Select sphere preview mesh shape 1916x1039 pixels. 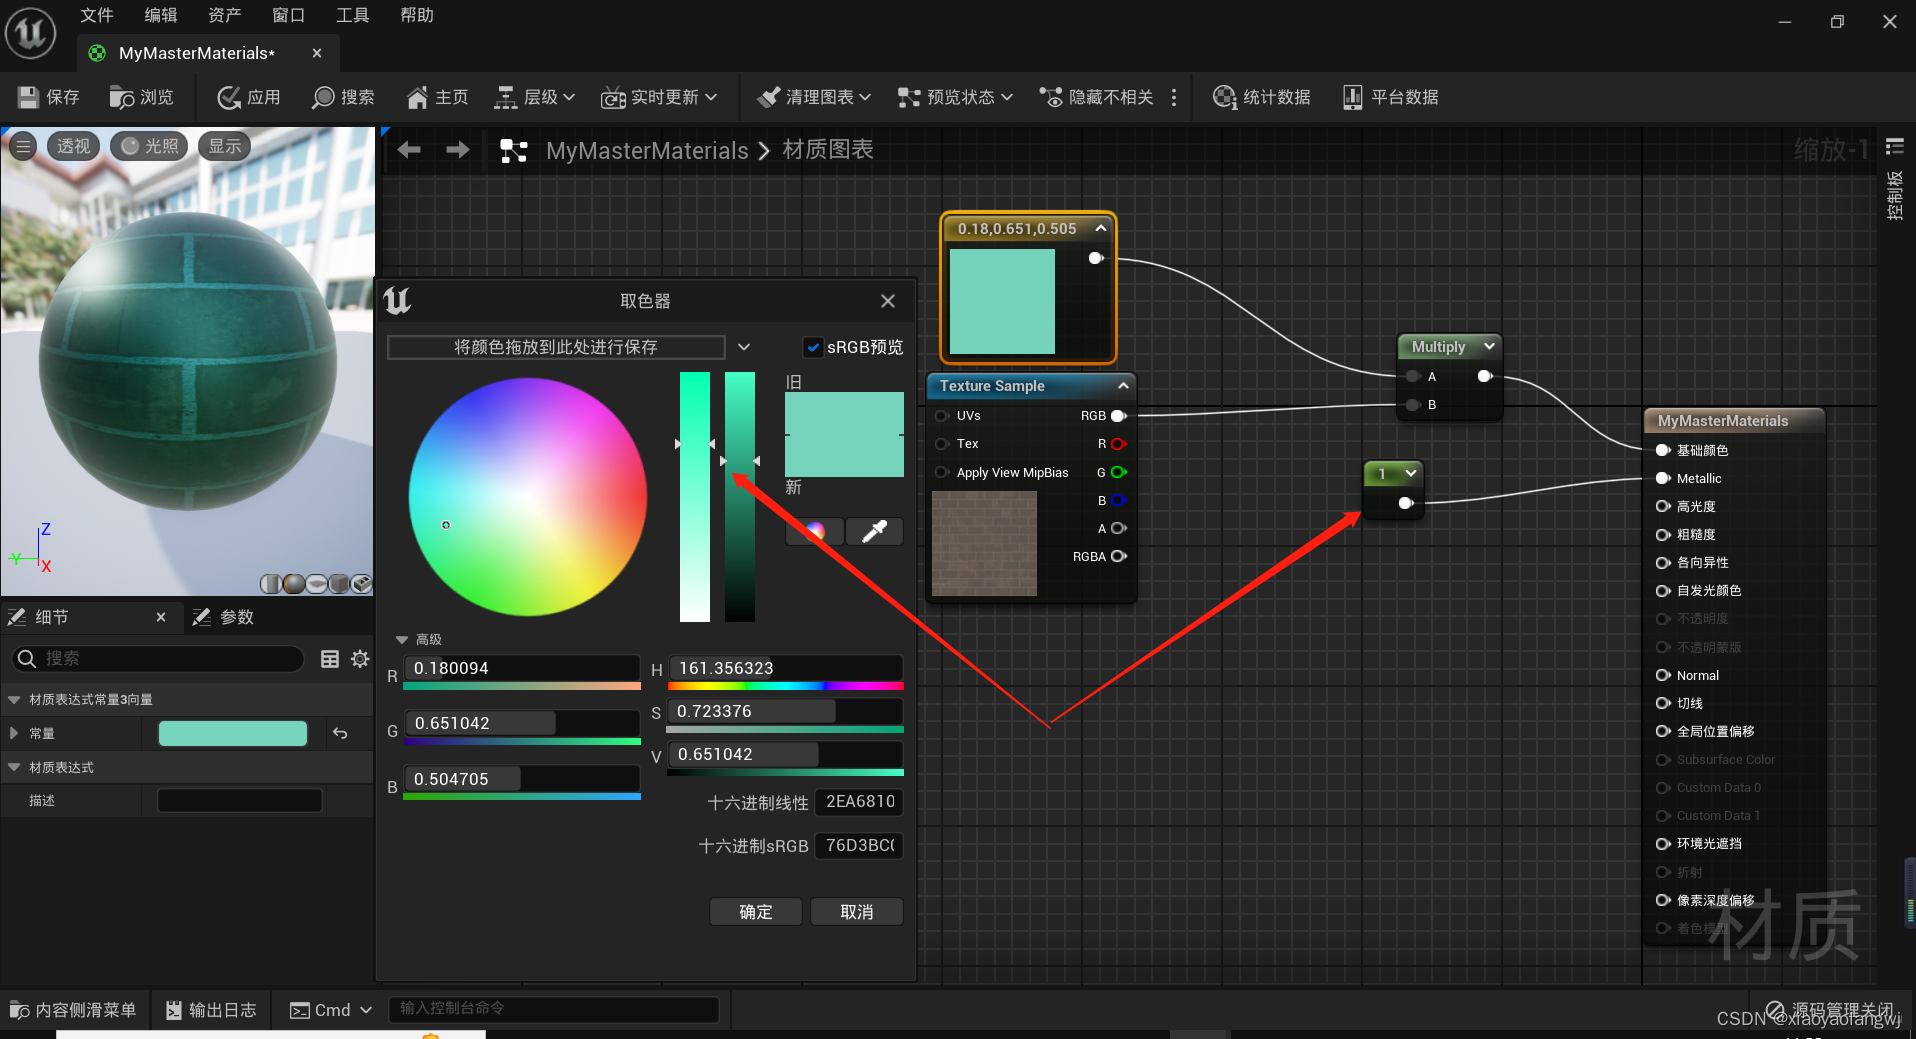[x=294, y=584]
